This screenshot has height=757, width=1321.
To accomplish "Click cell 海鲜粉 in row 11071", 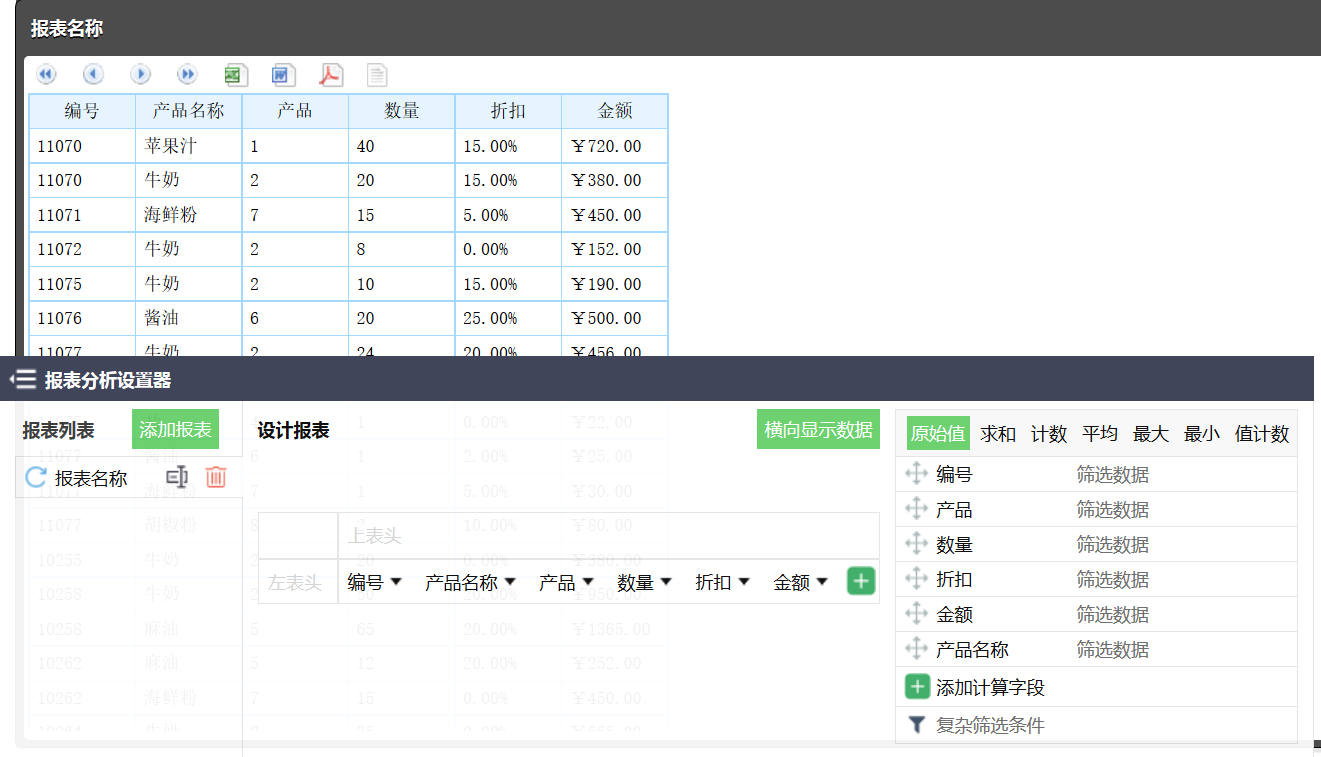I will click(x=189, y=215).
